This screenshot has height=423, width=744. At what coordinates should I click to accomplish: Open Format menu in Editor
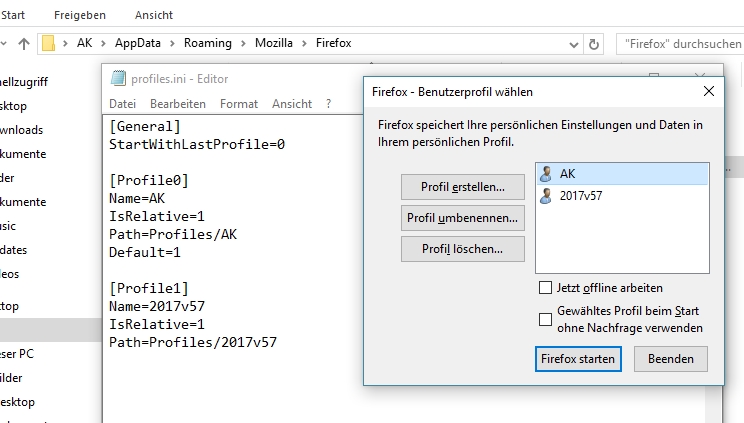tap(239, 104)
